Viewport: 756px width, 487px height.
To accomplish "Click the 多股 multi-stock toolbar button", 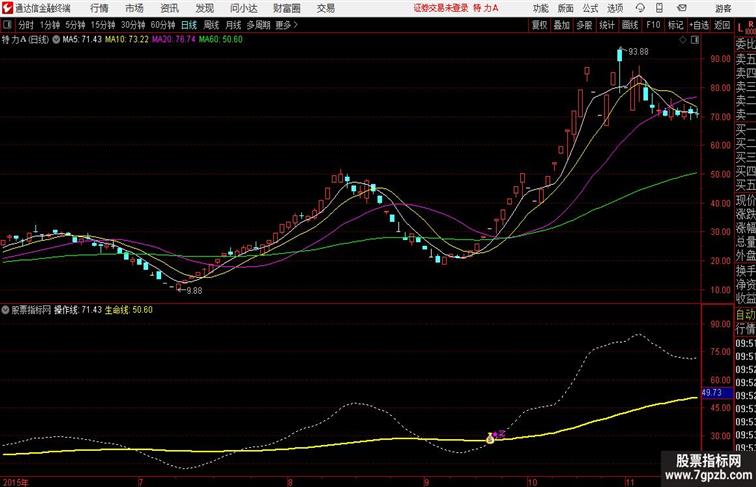I will [x=584, y=25].
